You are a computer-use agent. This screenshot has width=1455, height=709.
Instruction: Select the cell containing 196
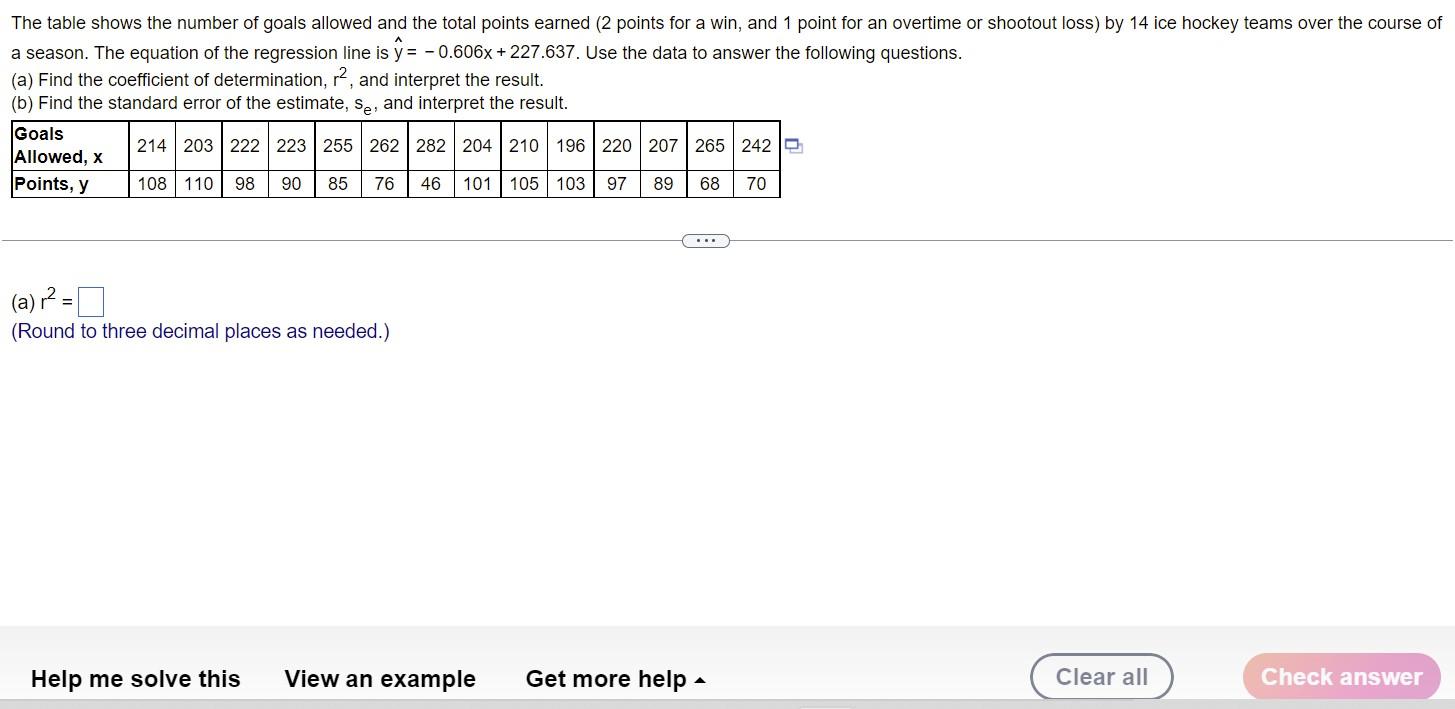click(570, 146)
